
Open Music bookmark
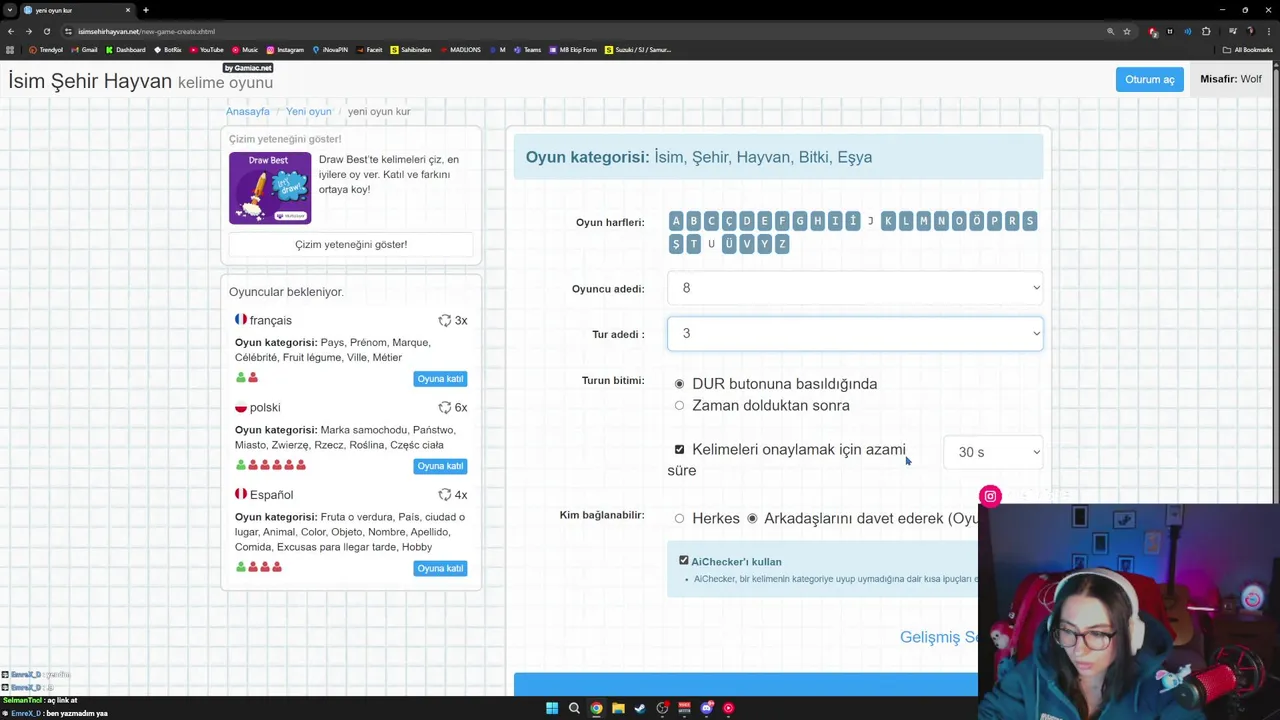click(245, 50)
